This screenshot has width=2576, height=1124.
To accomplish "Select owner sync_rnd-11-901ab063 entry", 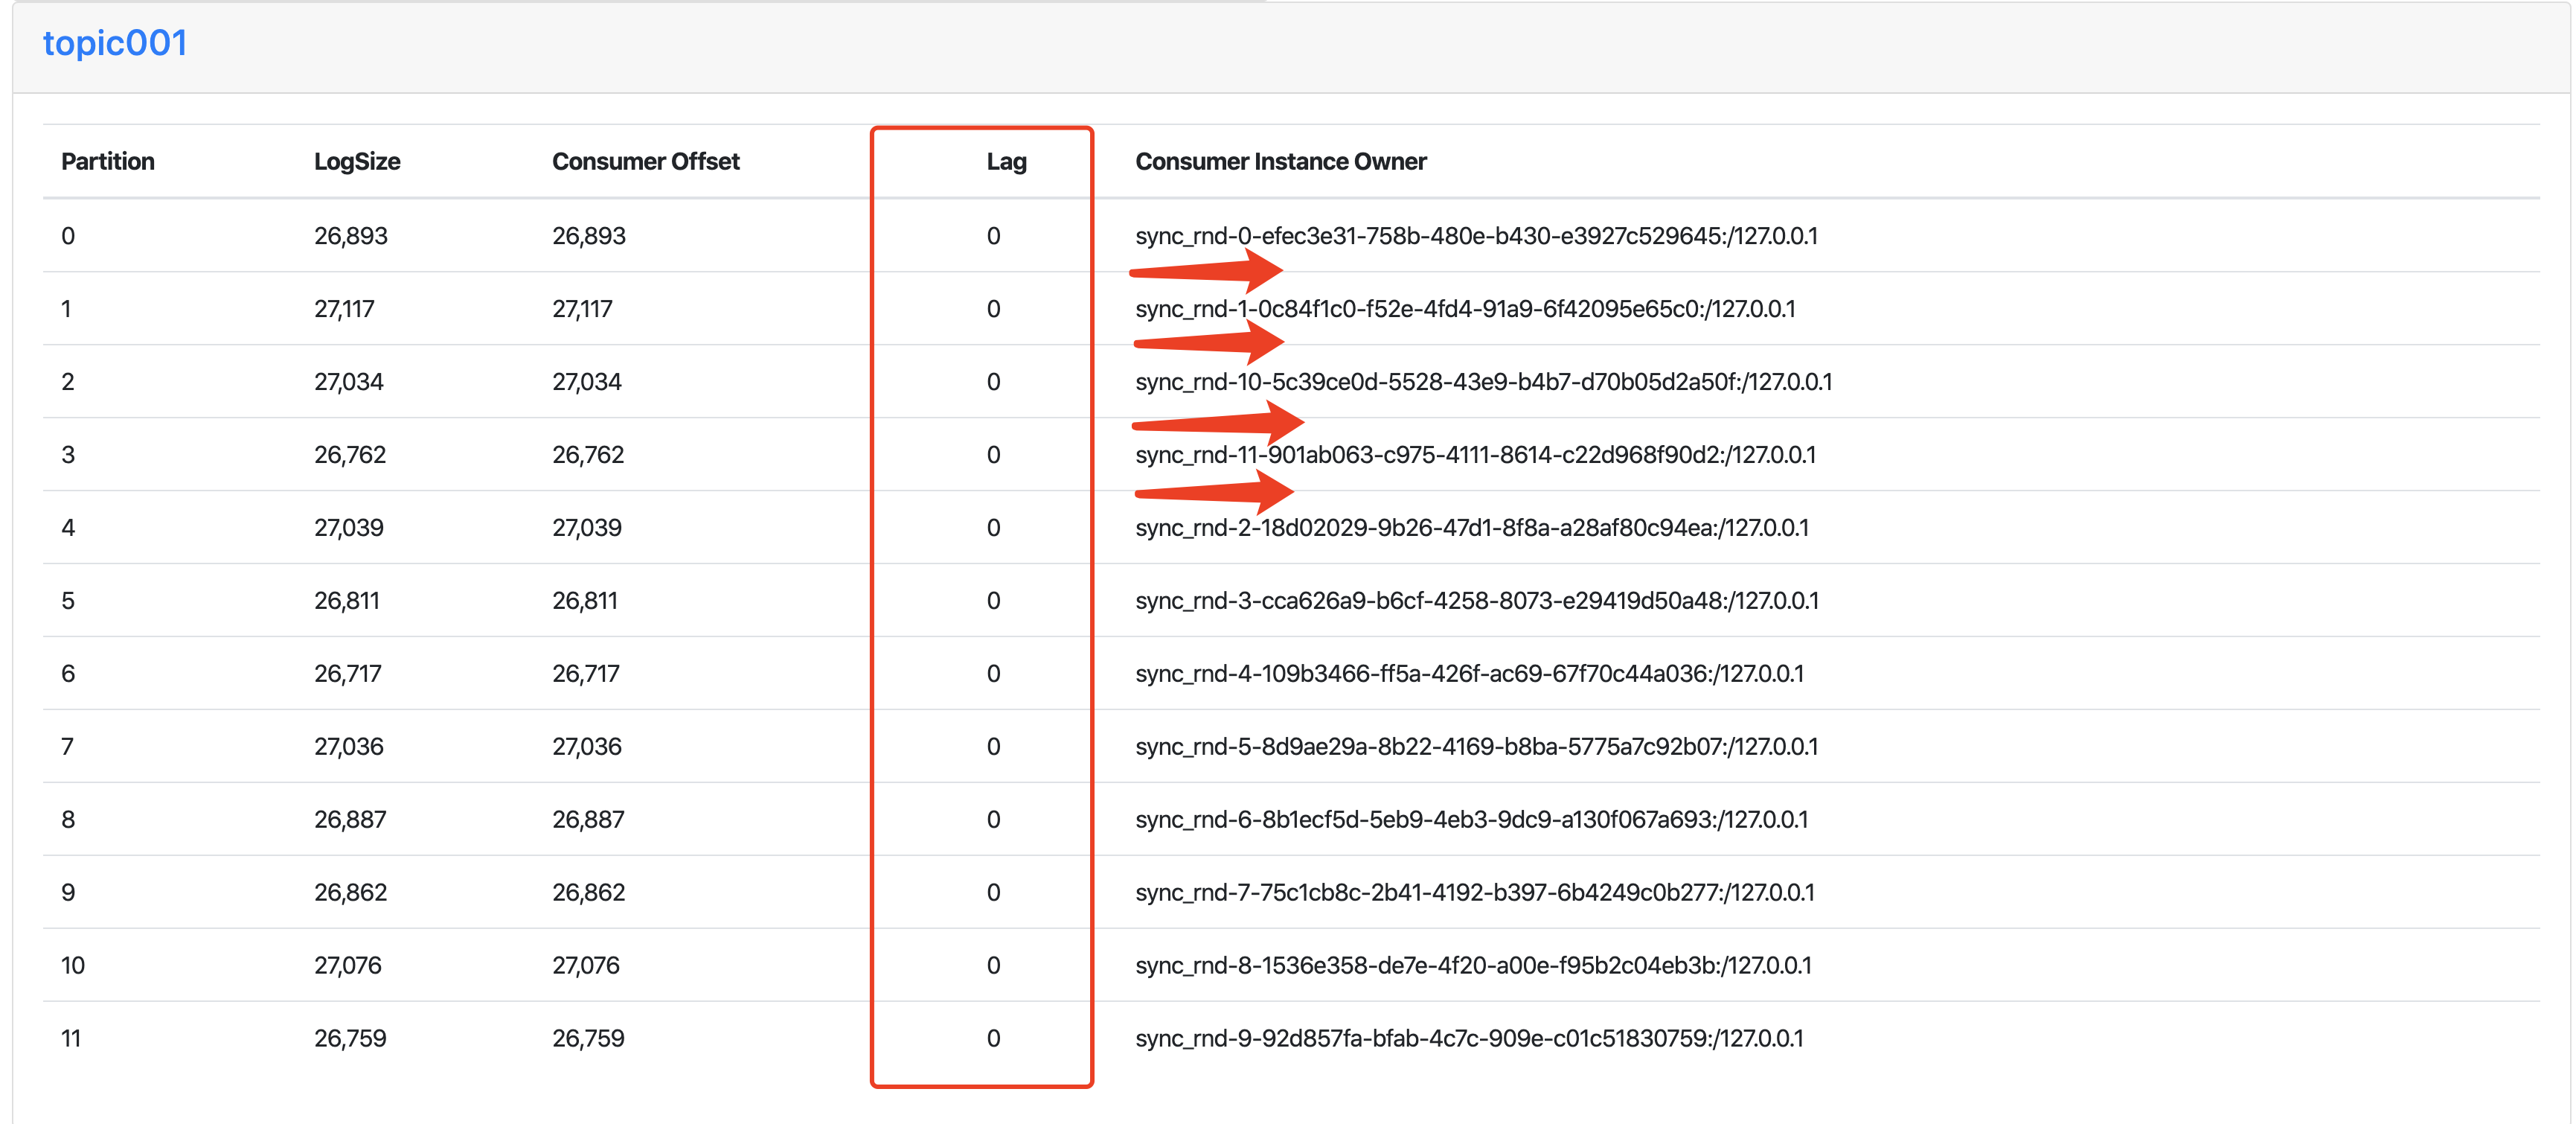I will pyautogui.click(x=1475, y=455).
